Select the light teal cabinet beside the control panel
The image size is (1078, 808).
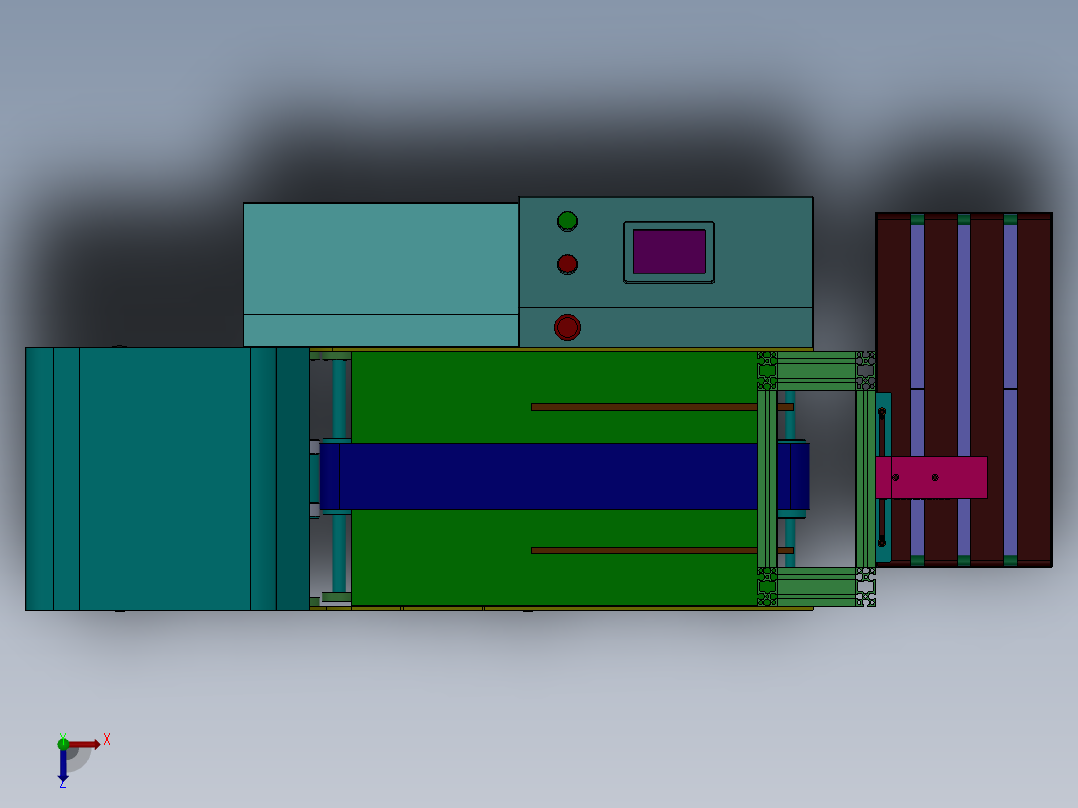[x=381, y=274]
